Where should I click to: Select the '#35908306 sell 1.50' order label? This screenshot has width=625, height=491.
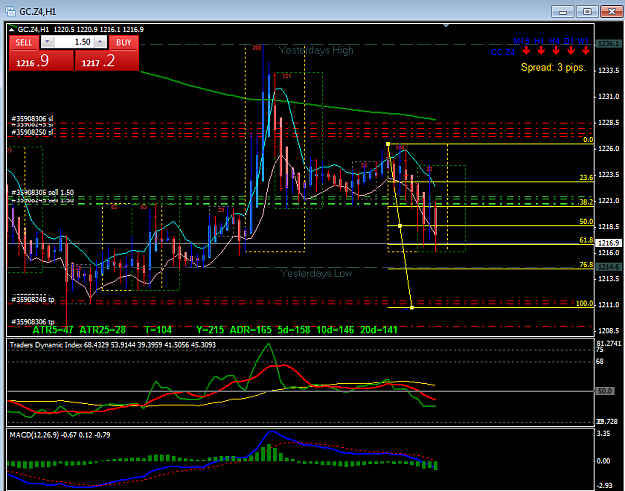pos(43,192)
